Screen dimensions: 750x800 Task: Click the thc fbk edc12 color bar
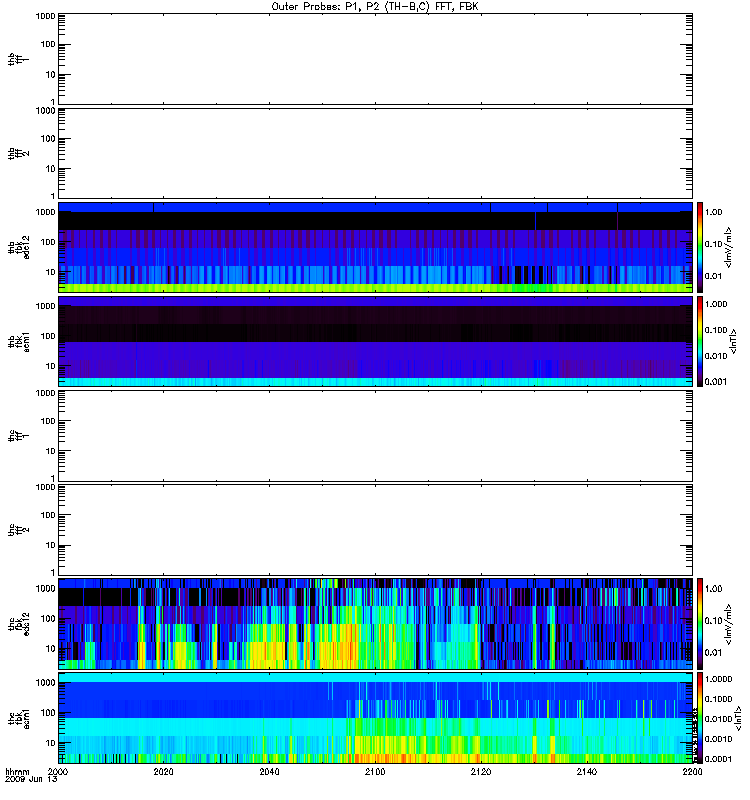click(700, 623)
